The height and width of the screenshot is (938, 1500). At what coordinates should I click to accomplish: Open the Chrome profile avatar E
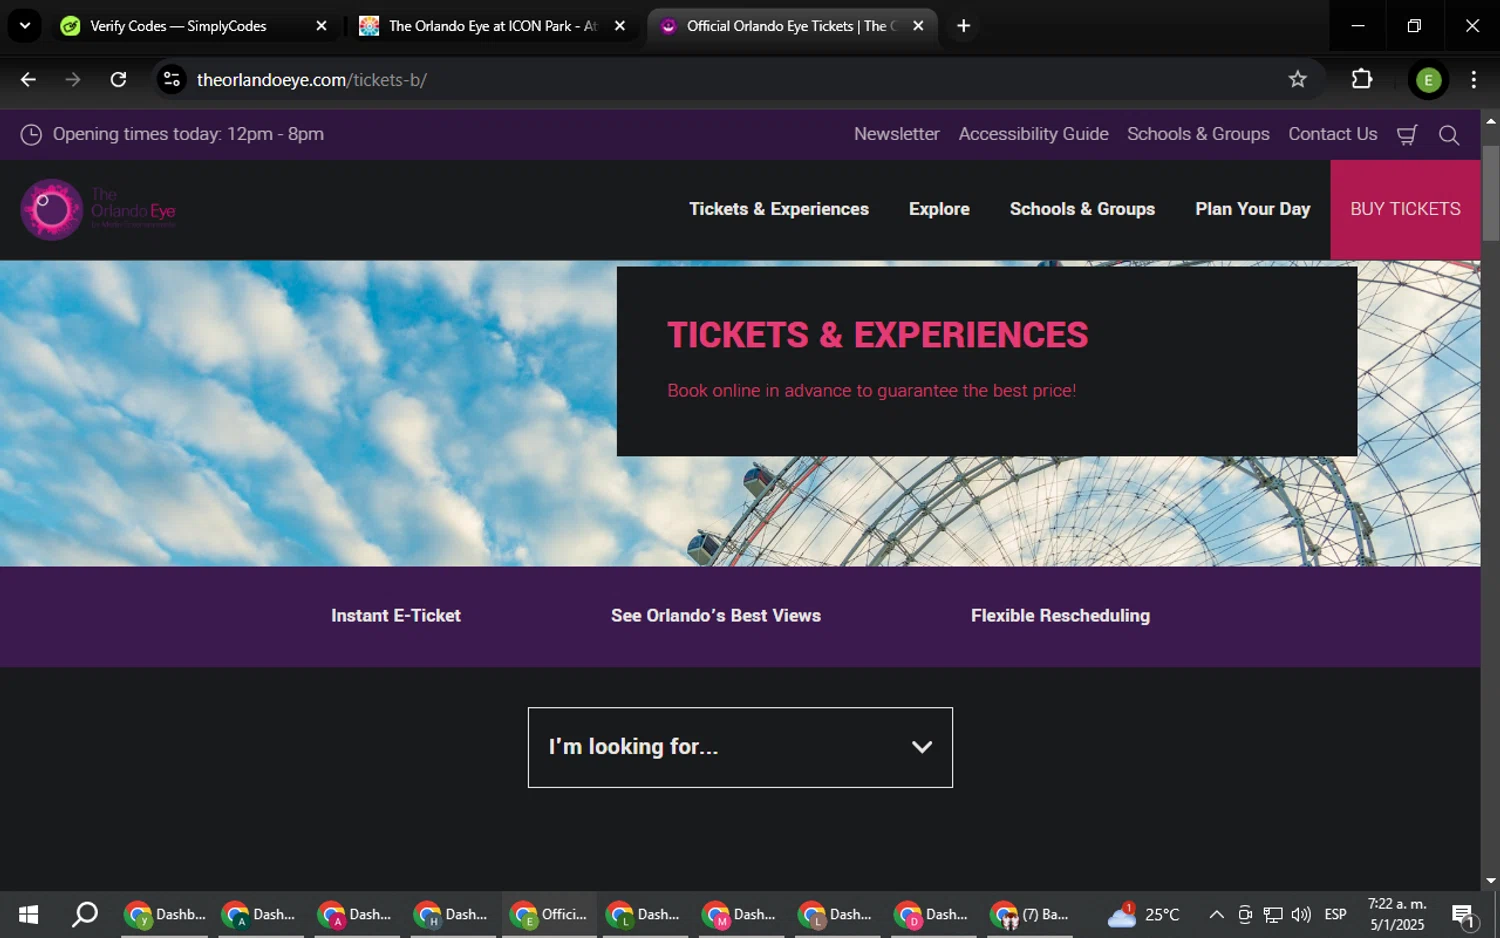(1428, 80)
